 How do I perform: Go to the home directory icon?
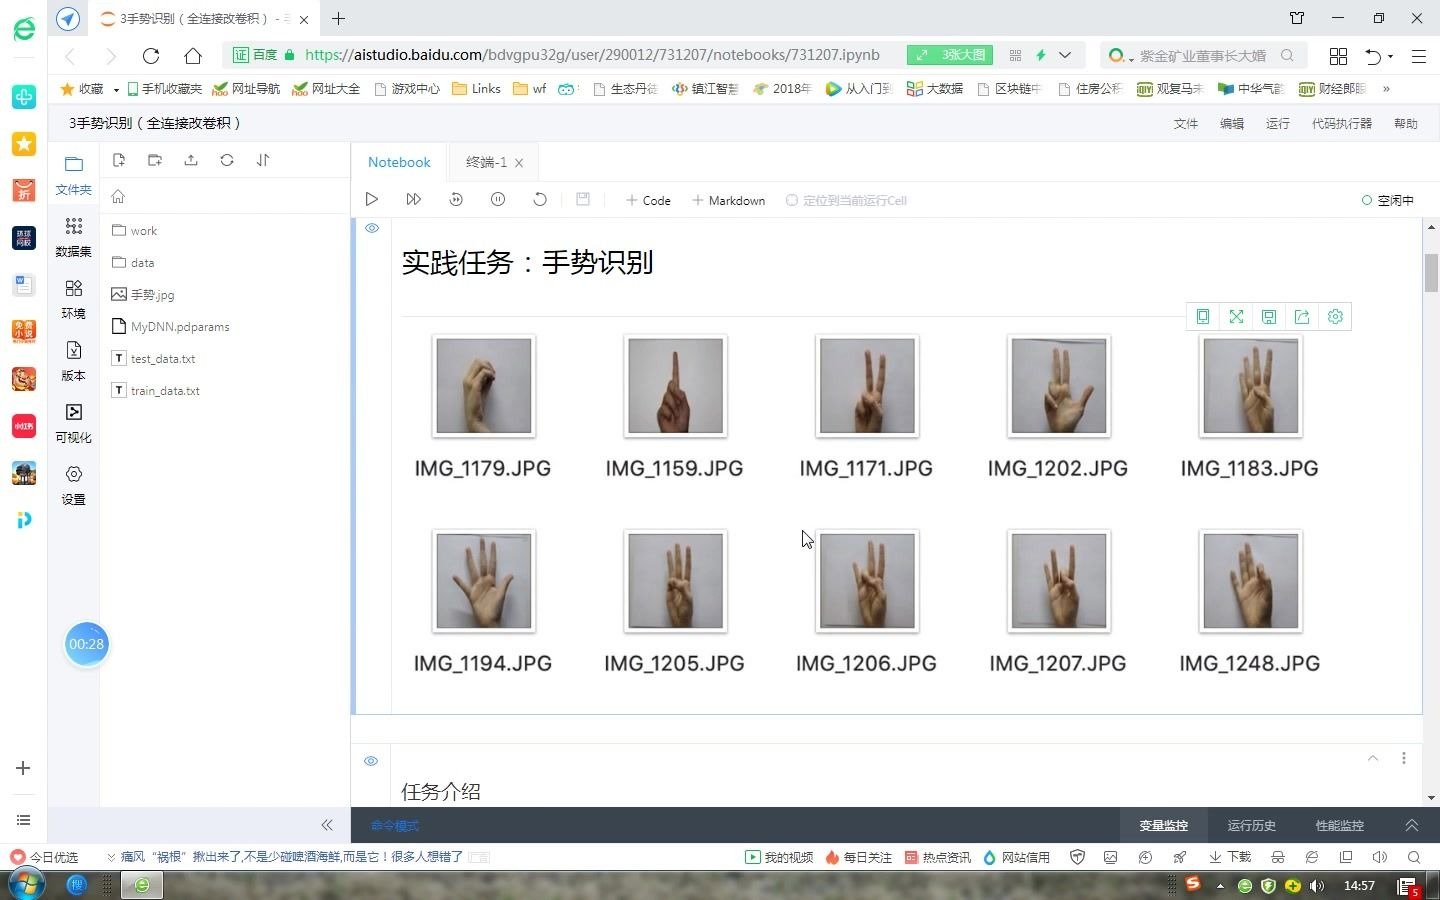[118, 196]
